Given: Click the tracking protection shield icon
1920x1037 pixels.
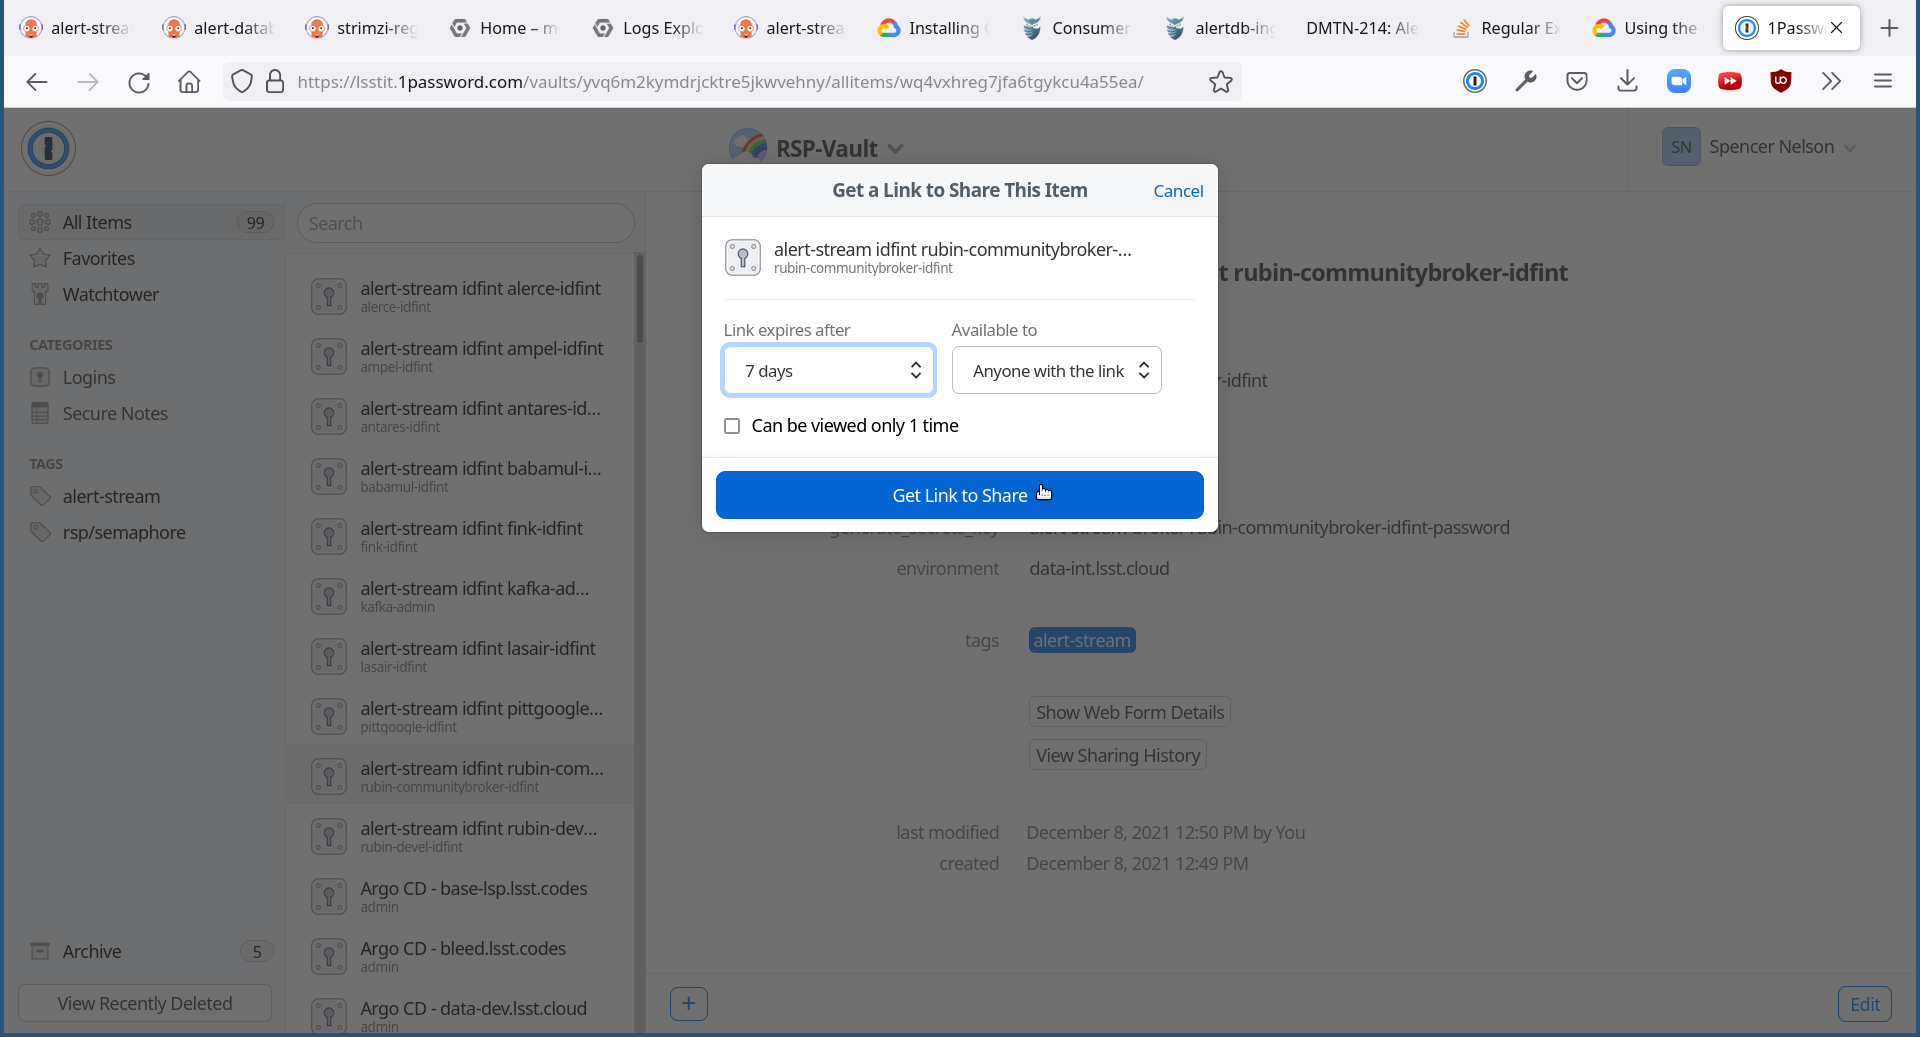Looking at the screenshot, I should 242,82.
